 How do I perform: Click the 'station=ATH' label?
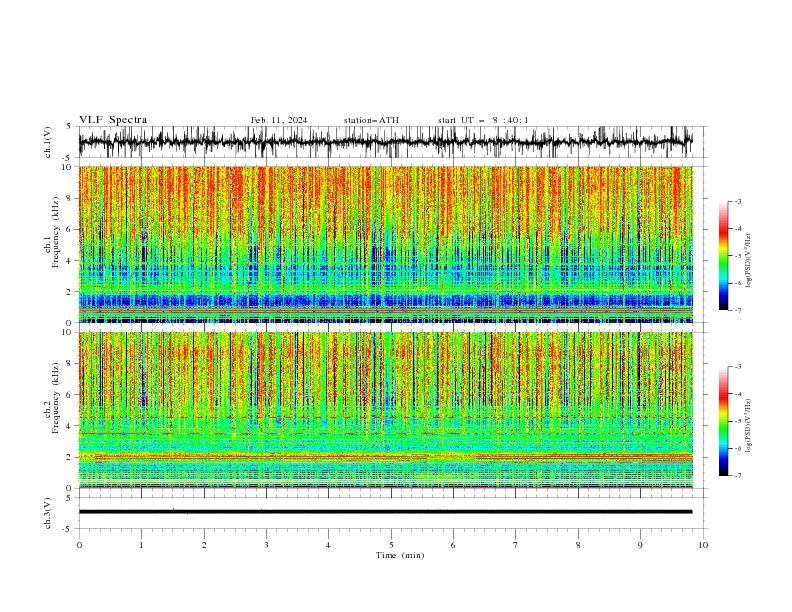coord(371,120)
